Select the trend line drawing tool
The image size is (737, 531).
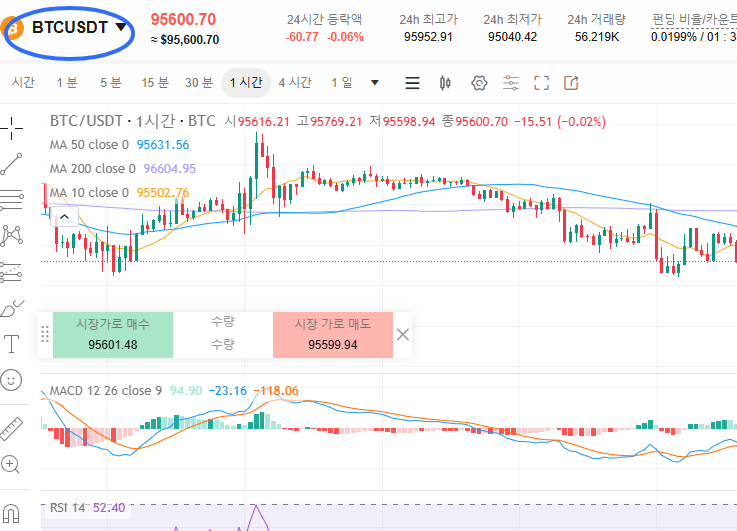[x=12, y=163]
